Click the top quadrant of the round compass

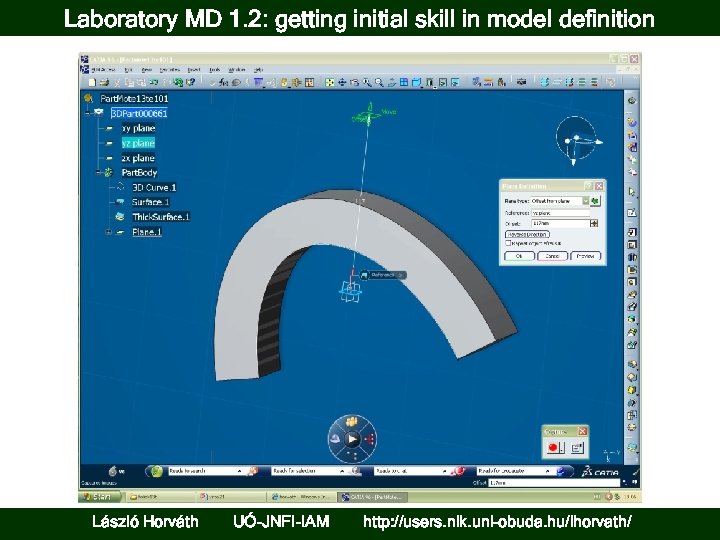(352, 422)
